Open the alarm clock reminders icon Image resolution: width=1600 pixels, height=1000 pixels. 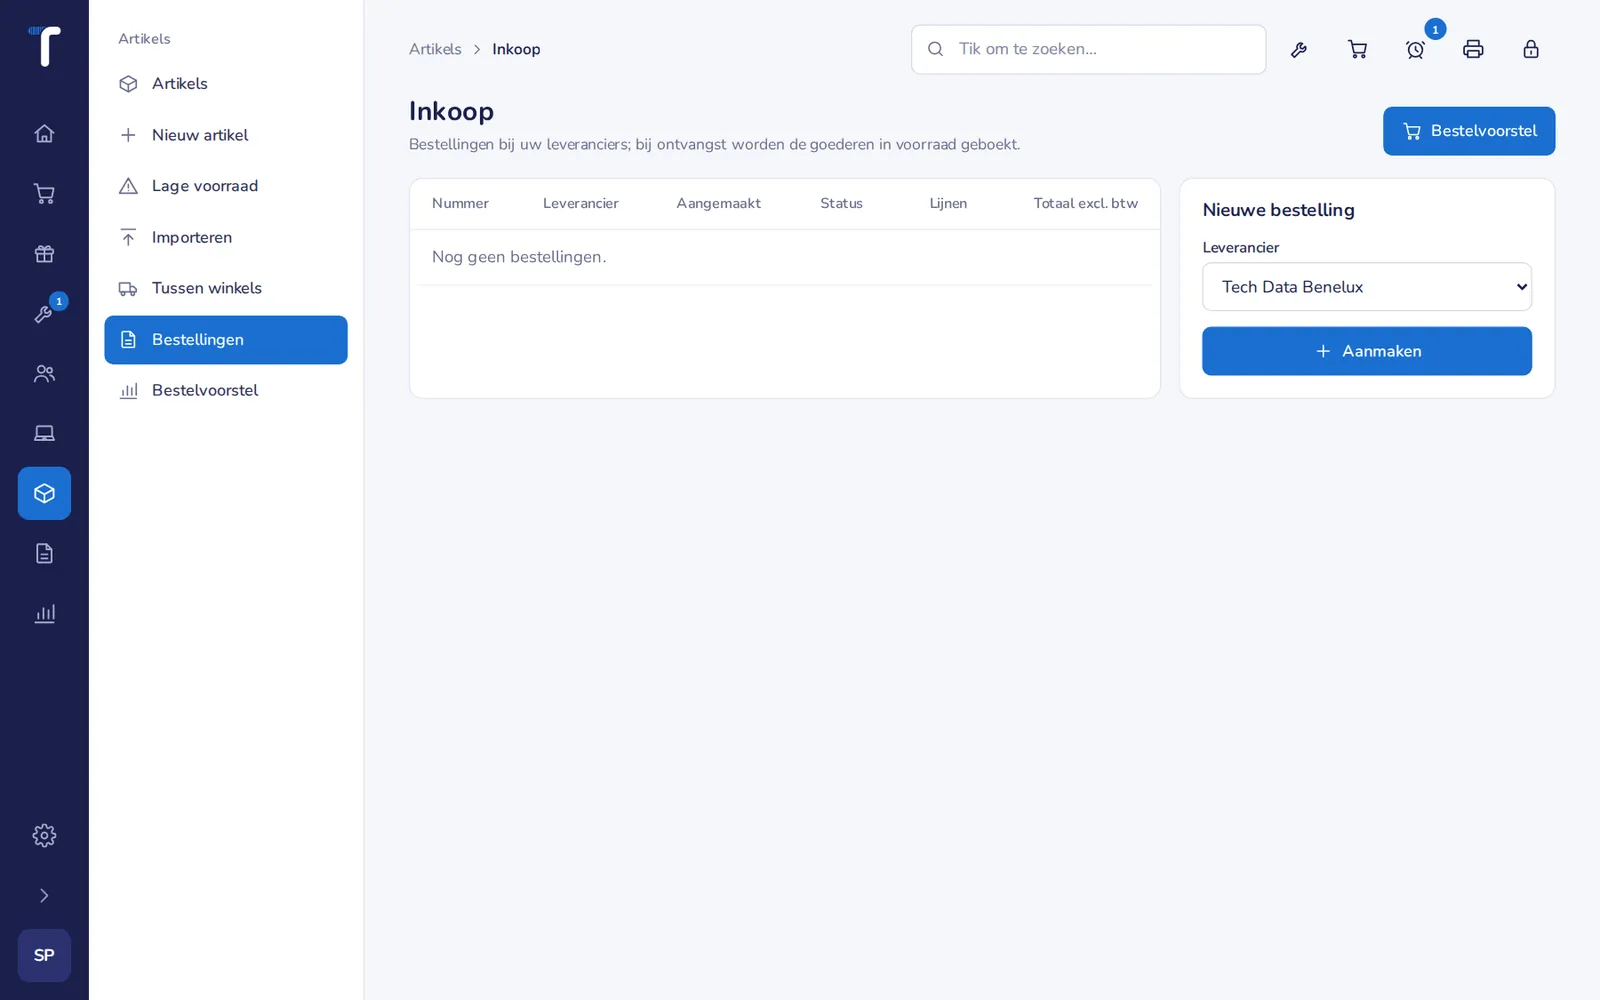[x=1415, y=49]
